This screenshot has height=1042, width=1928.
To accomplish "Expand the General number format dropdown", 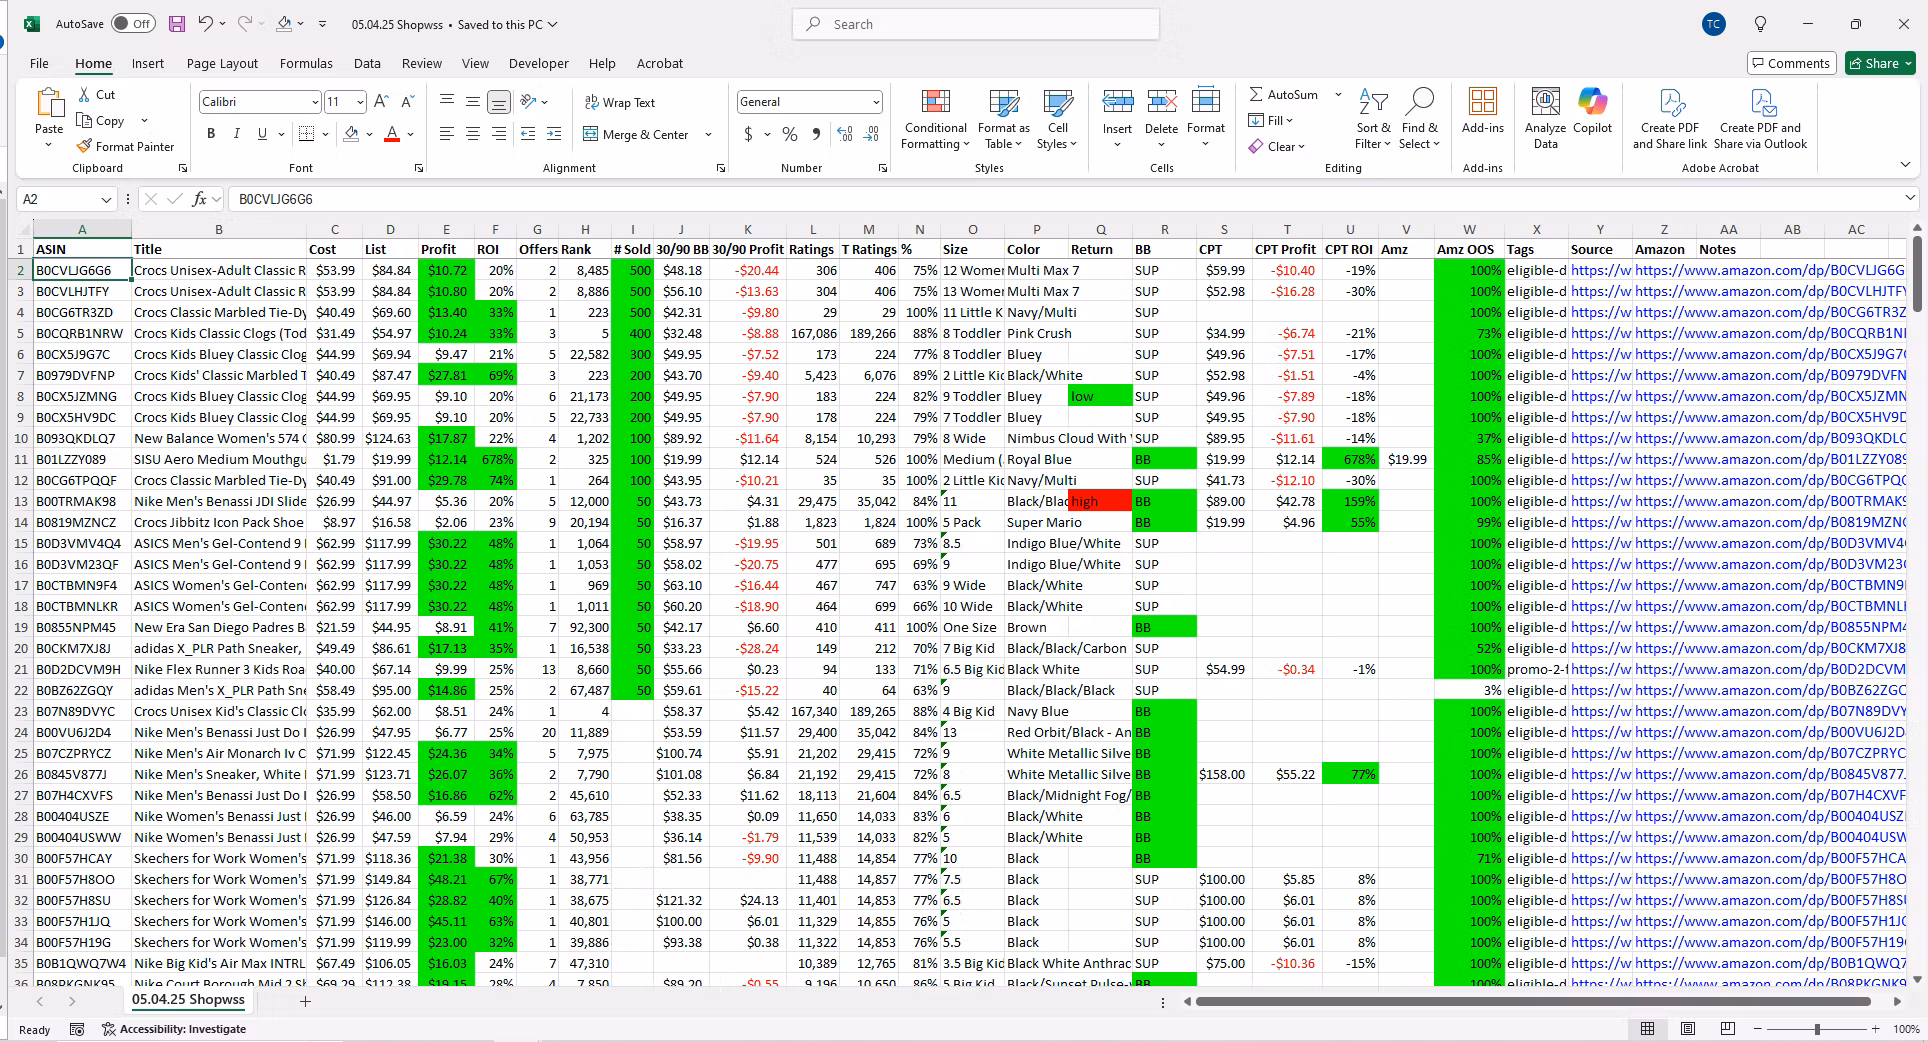I will 876,102.
